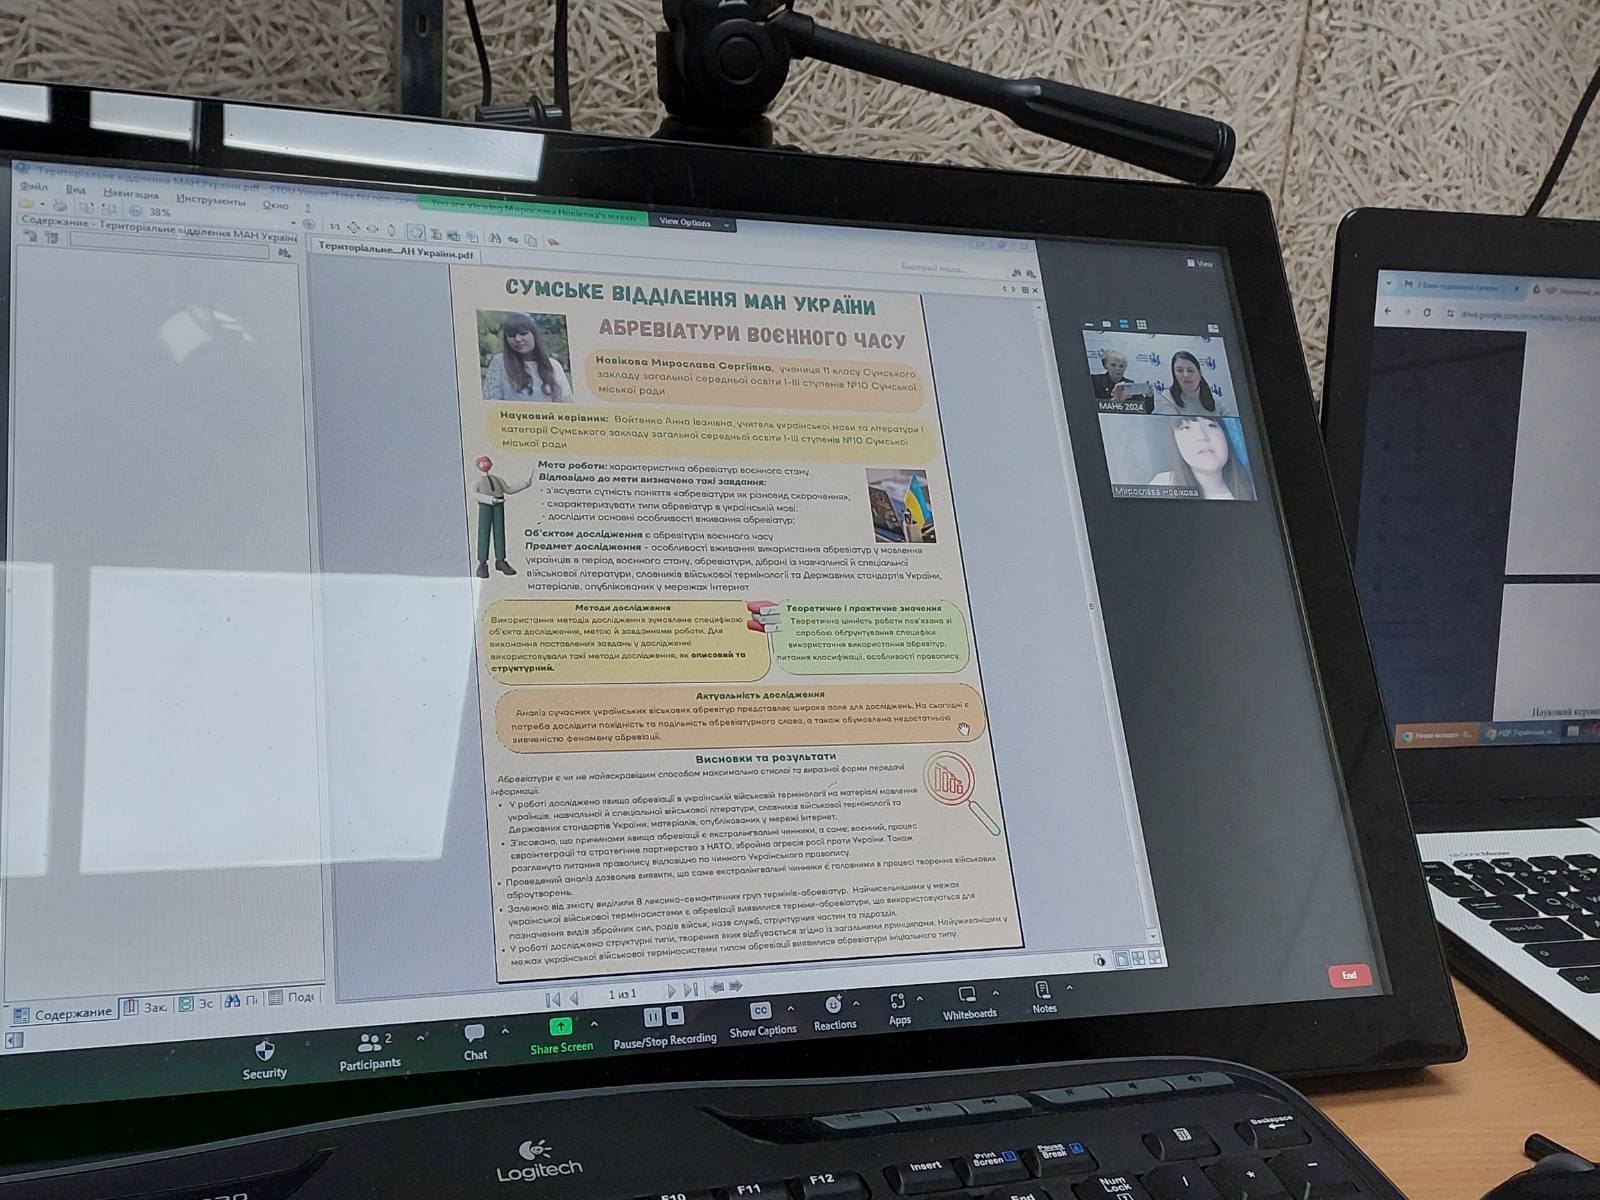
Task: Open meeting Notes
Action: point(1043,995)
